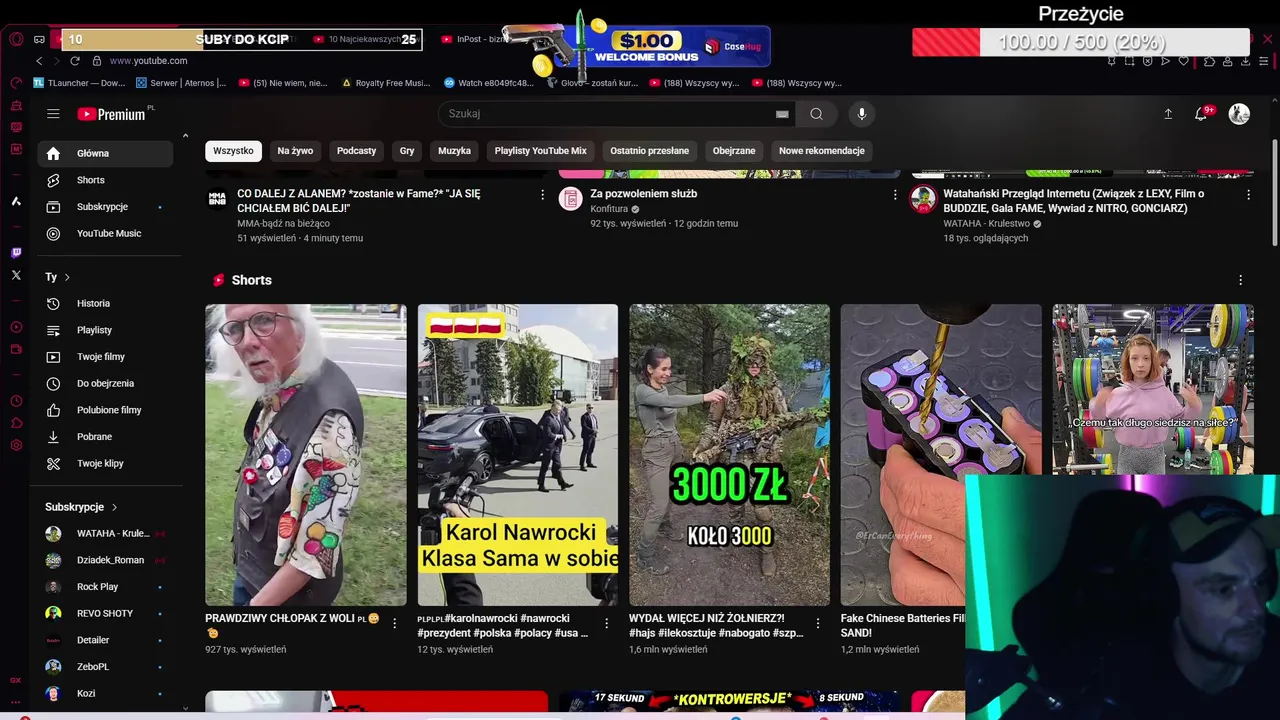Screen dimensions: 1280x720
Task: Click the Opera logo menu button
Action: point(16,39)
